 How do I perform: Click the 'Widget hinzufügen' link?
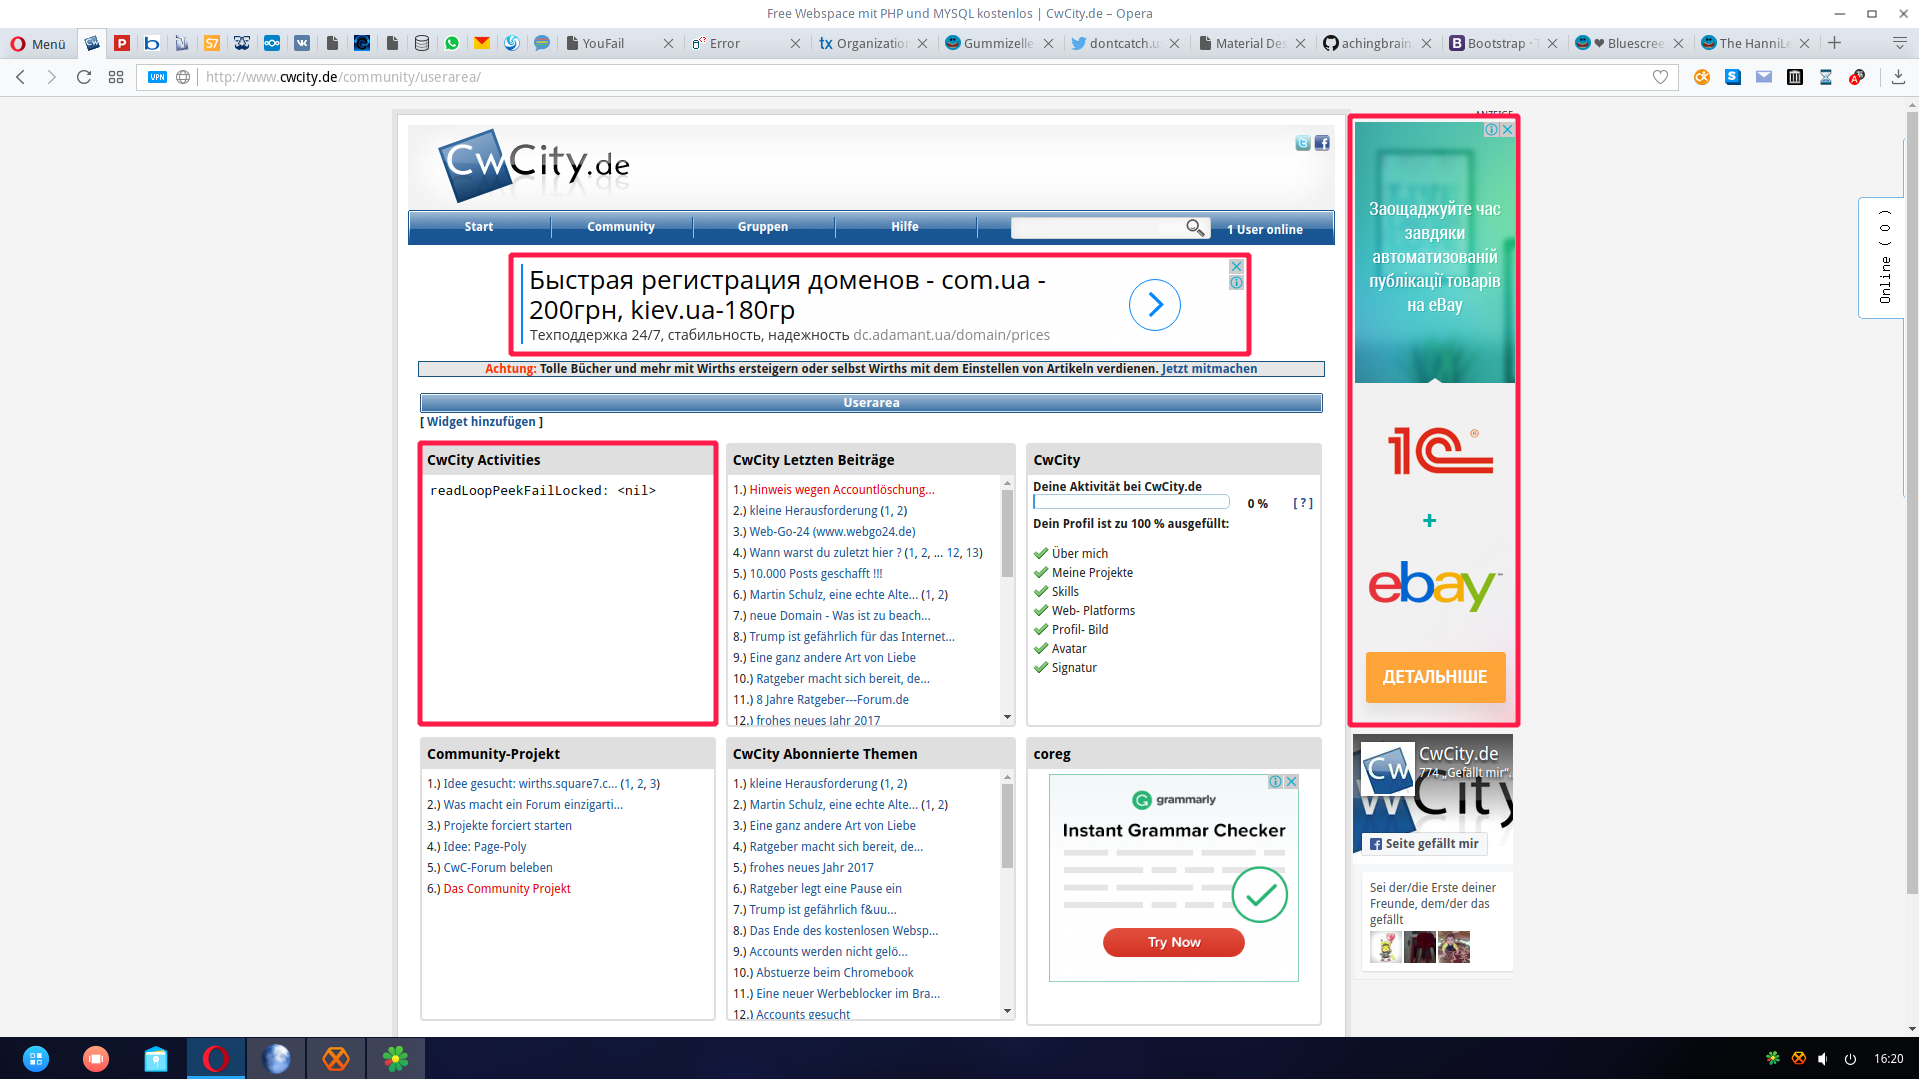pyautogui.click(x=481, y=422)
